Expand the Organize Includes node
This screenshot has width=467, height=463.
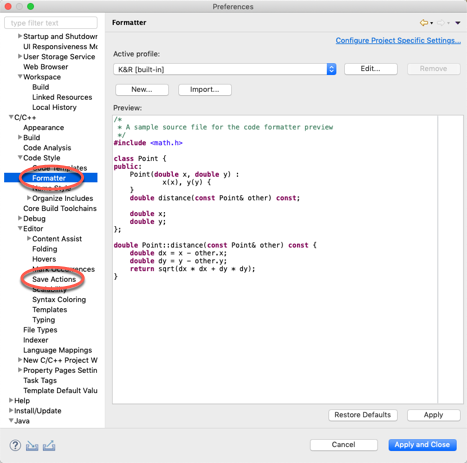pyautogui.click(x=29, y=198)
